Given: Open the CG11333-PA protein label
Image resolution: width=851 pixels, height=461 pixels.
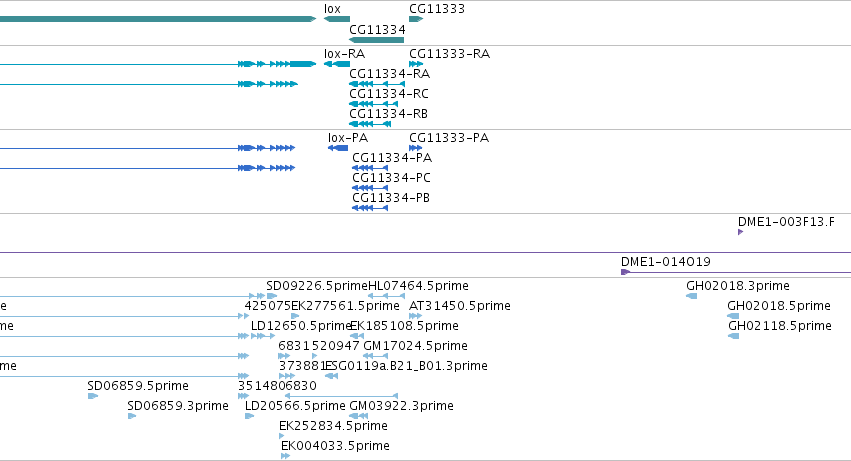Looking at the screenshot, I should (x=449, y=138).
